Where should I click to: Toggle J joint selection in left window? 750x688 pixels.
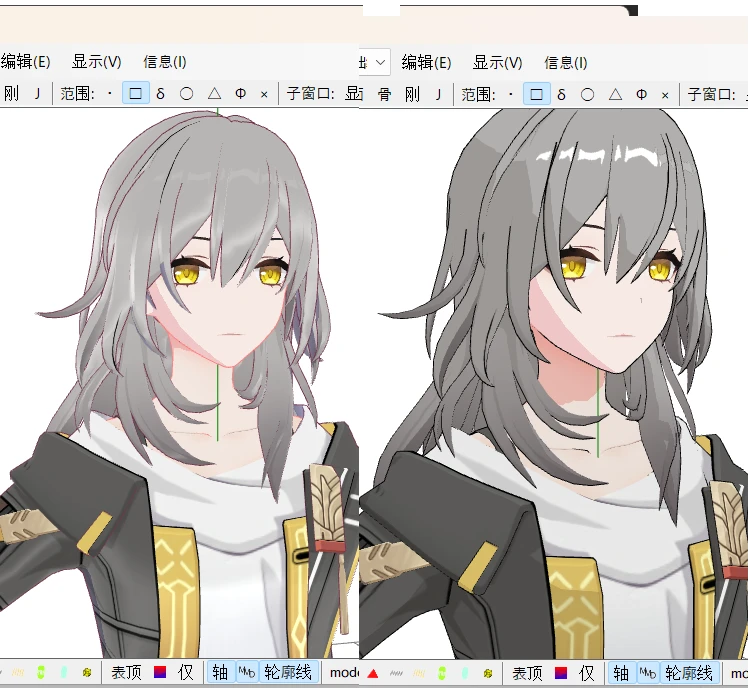click(37, 93)
